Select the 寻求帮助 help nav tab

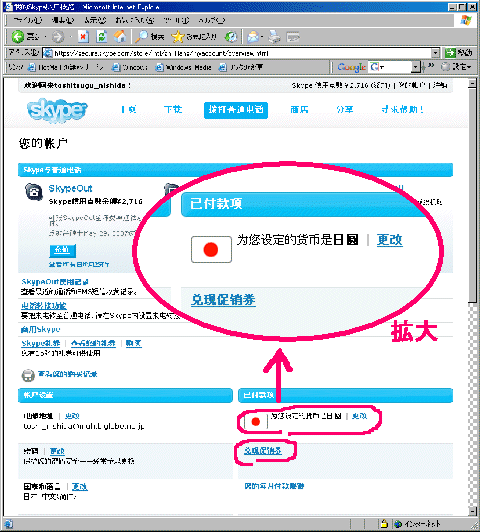(402, 109)
